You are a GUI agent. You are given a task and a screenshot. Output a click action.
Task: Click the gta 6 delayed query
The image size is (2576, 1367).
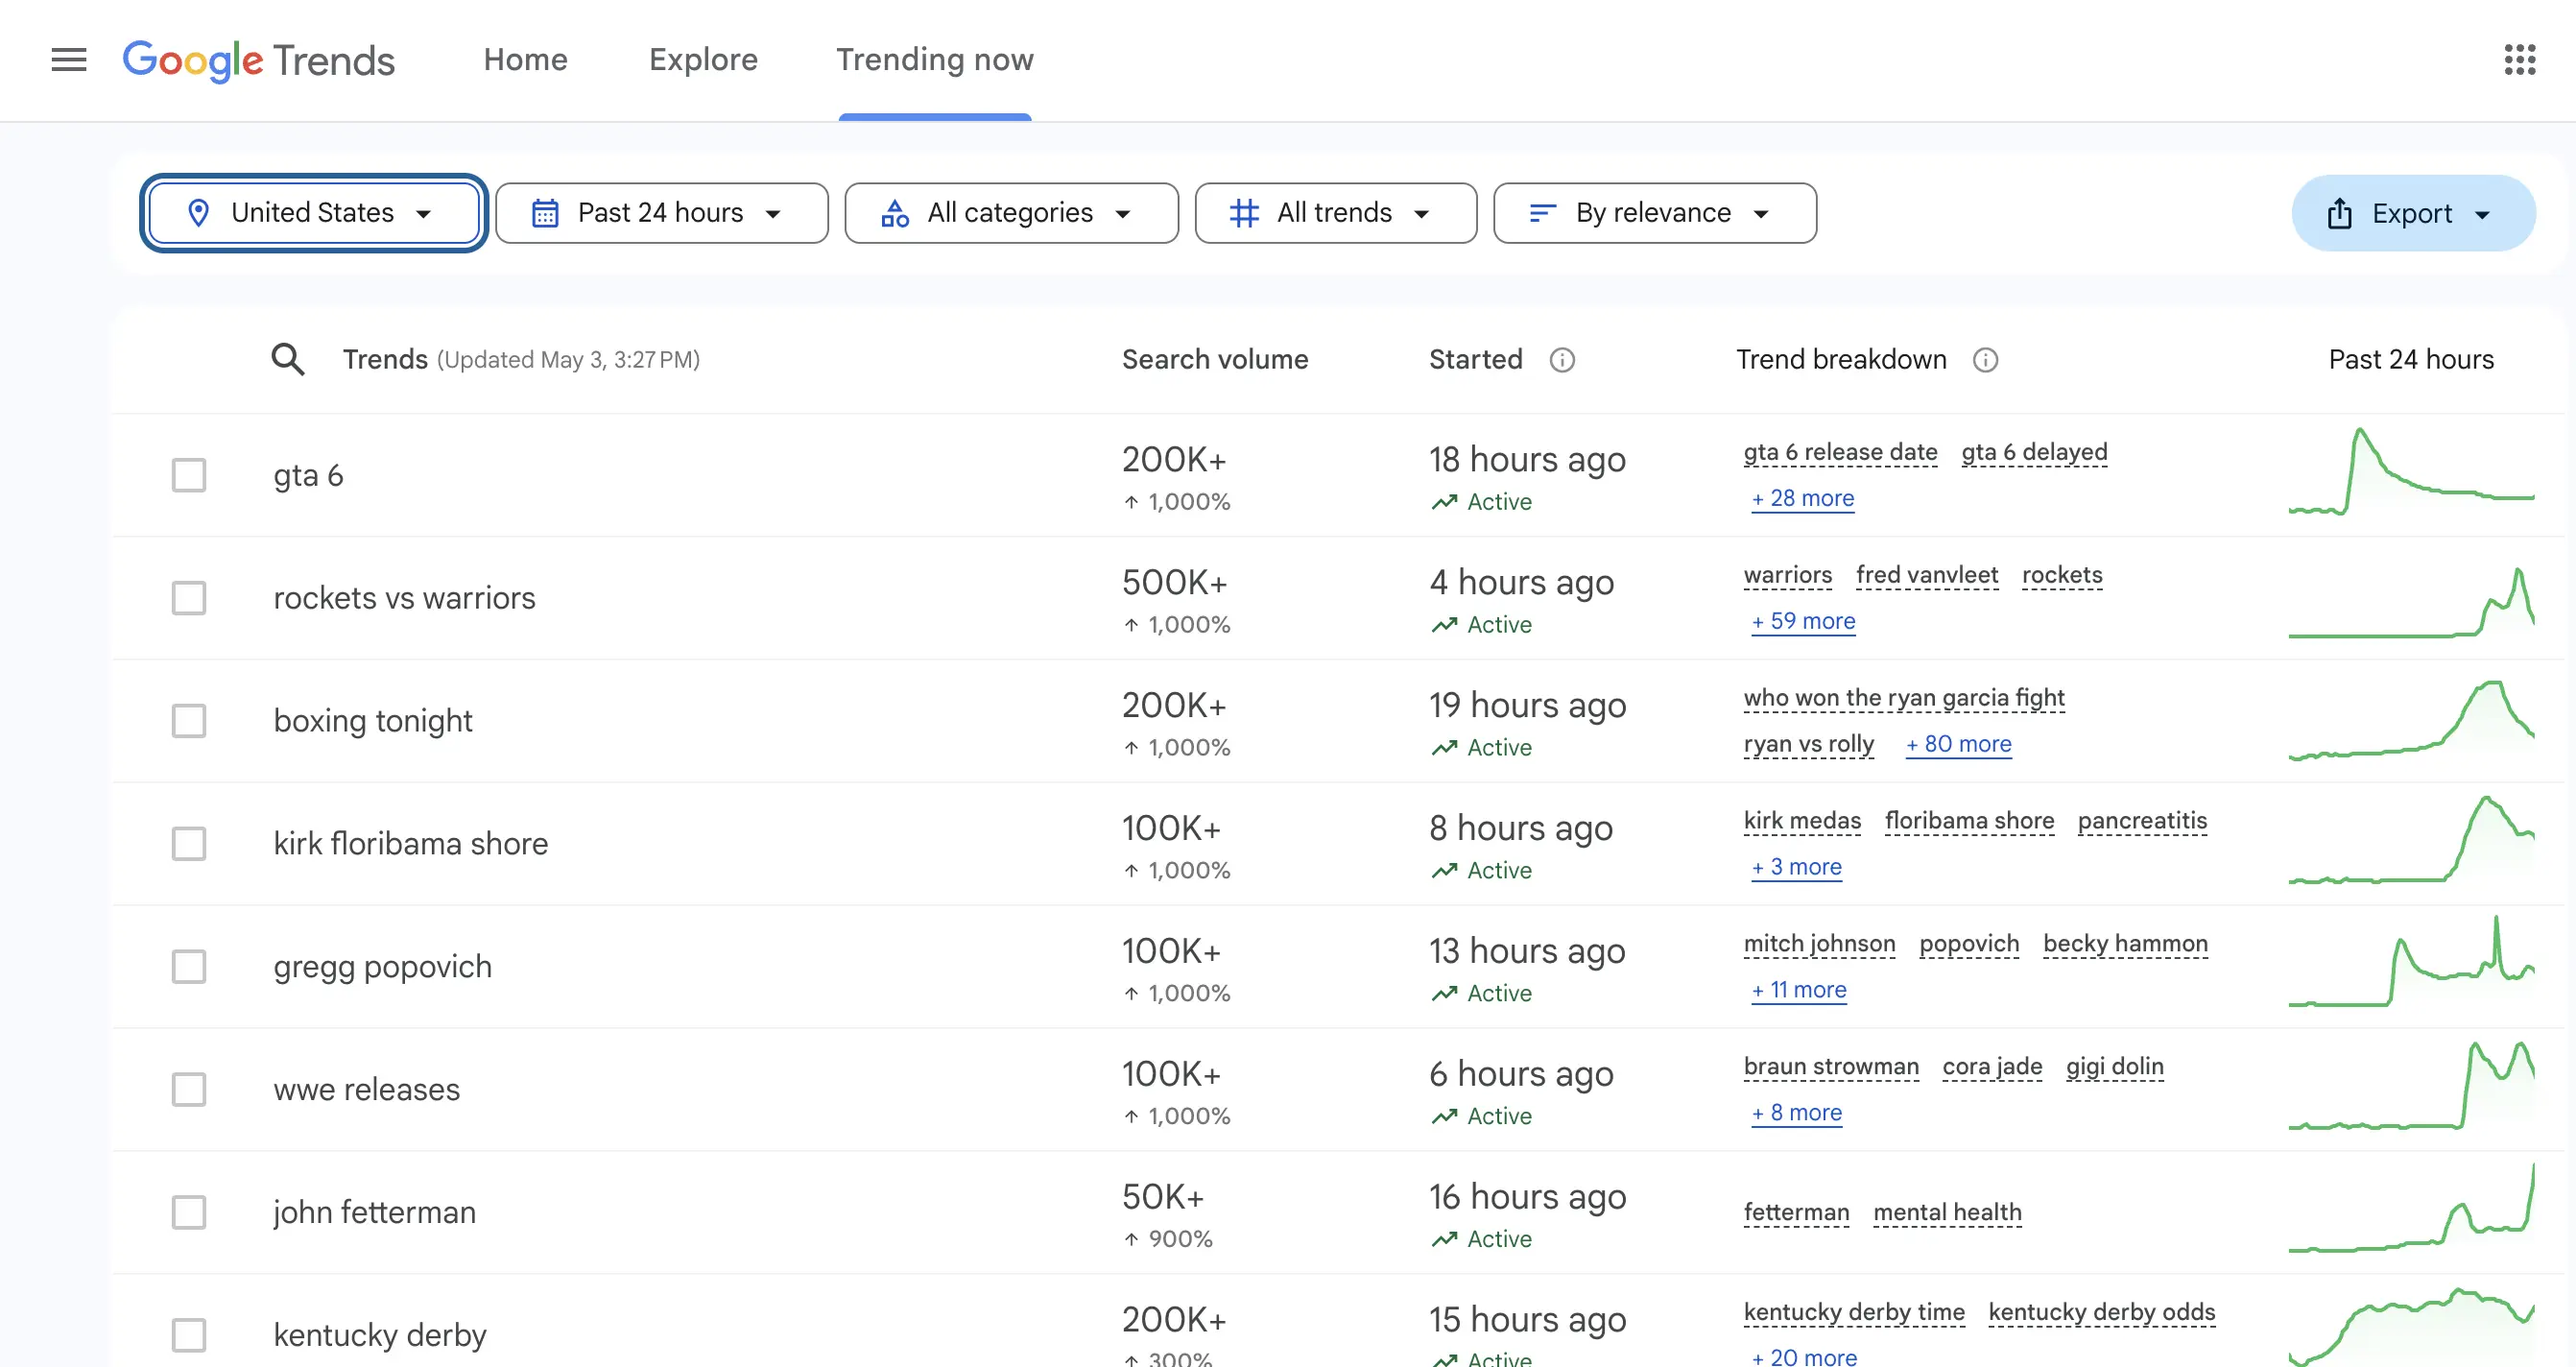click(x=2034, y=452)
